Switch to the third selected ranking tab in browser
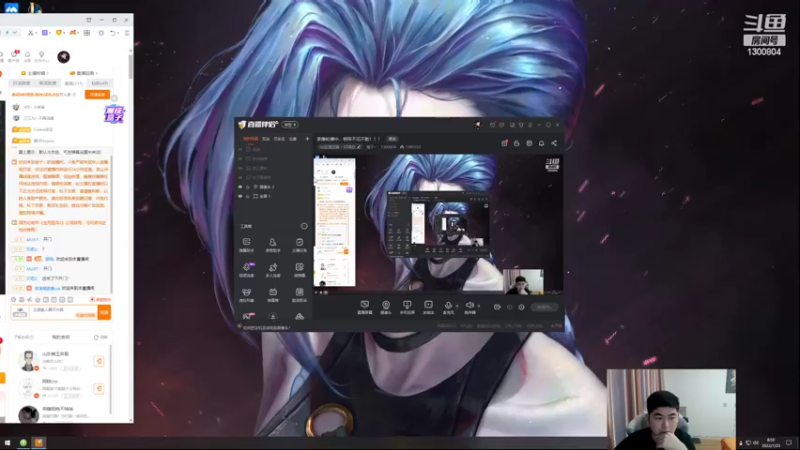This screenshot has width=800, height=450. [x=73, y=83]
